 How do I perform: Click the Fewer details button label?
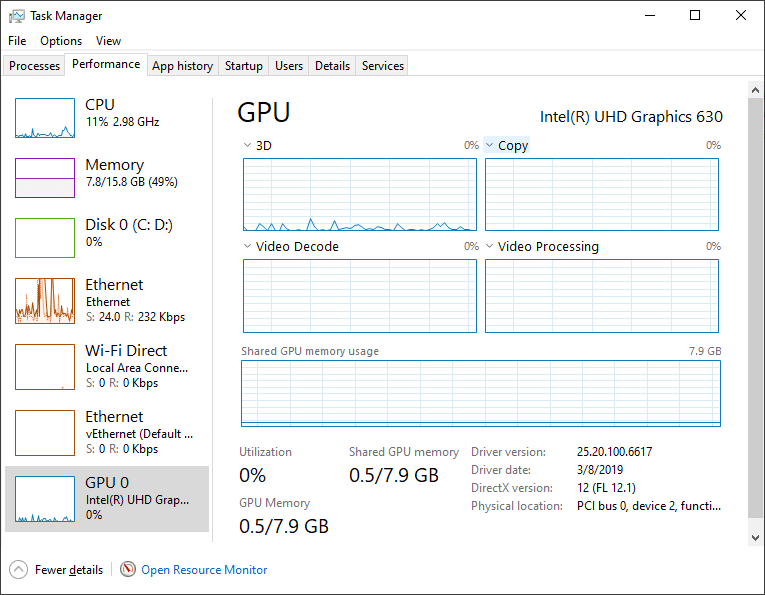click(x=69, y=570)
